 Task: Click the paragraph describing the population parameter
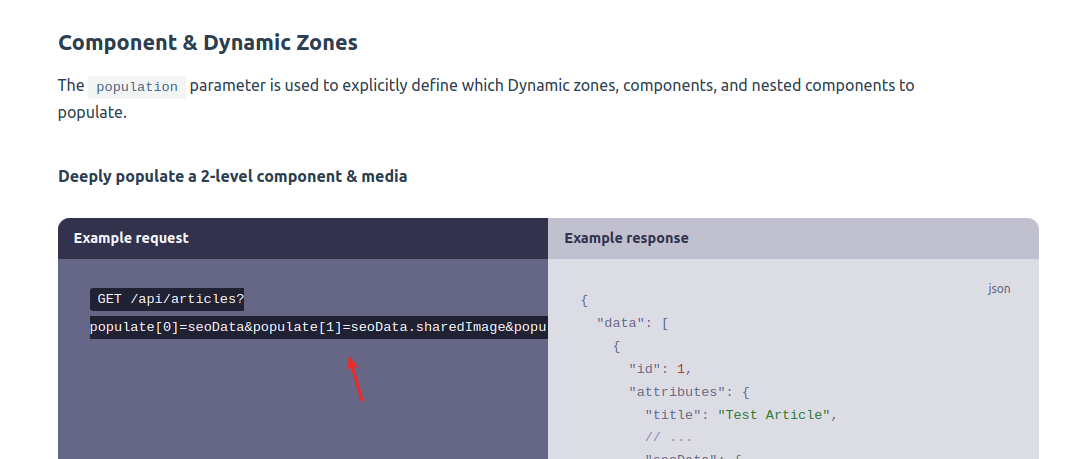[x=486, y=99]
